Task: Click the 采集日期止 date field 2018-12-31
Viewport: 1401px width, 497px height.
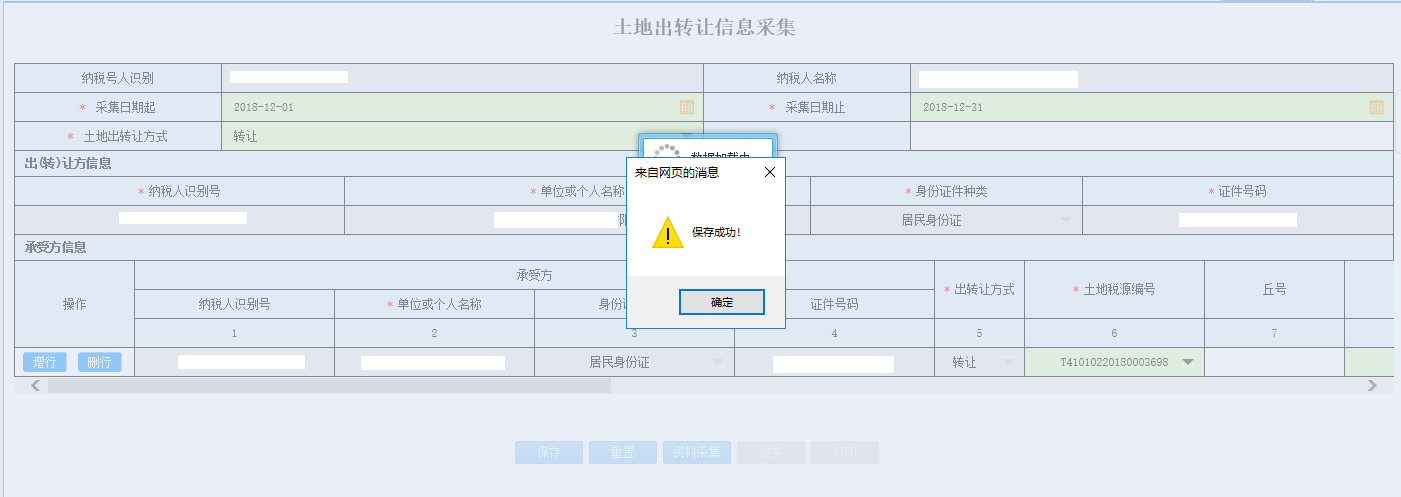Action: (1151, 107)
